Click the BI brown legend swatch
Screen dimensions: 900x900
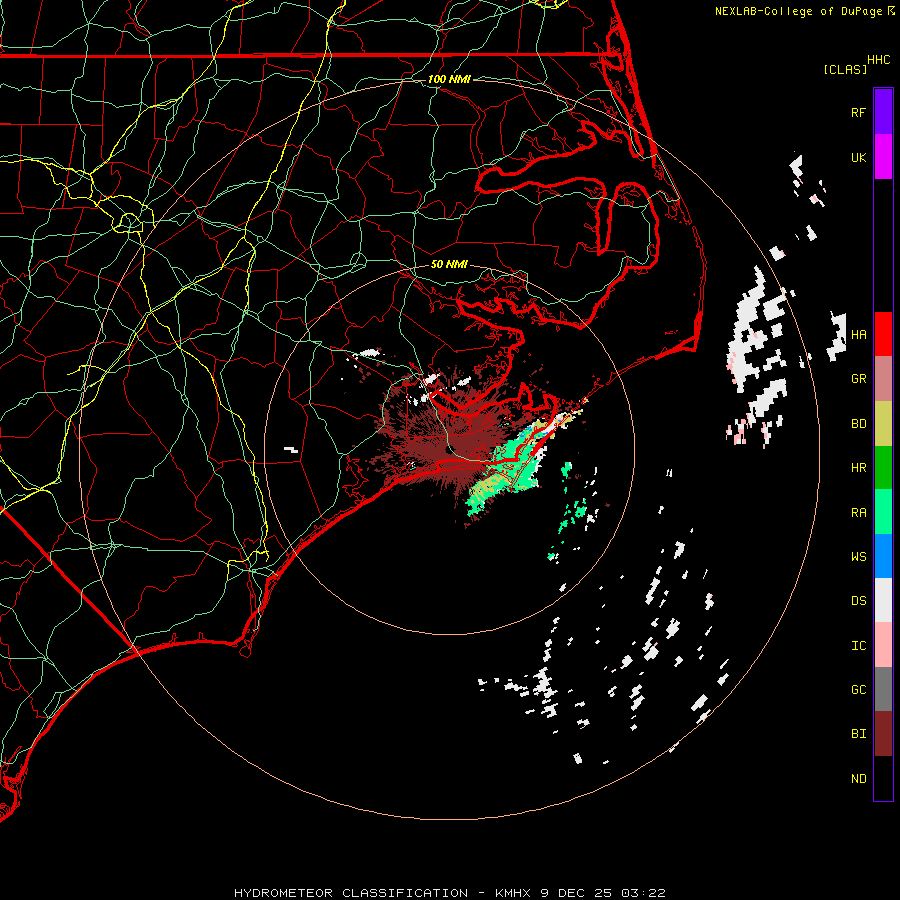(x=883, y=734)
